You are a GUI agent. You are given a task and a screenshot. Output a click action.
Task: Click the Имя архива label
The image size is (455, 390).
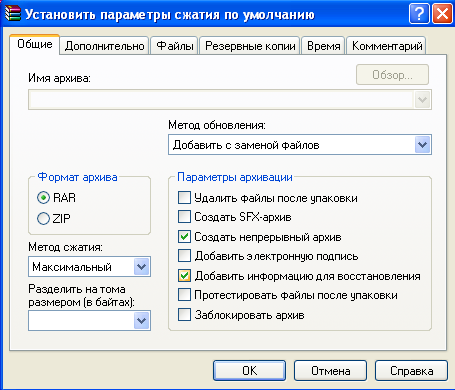pyautogui.click(x=59, y=78)
